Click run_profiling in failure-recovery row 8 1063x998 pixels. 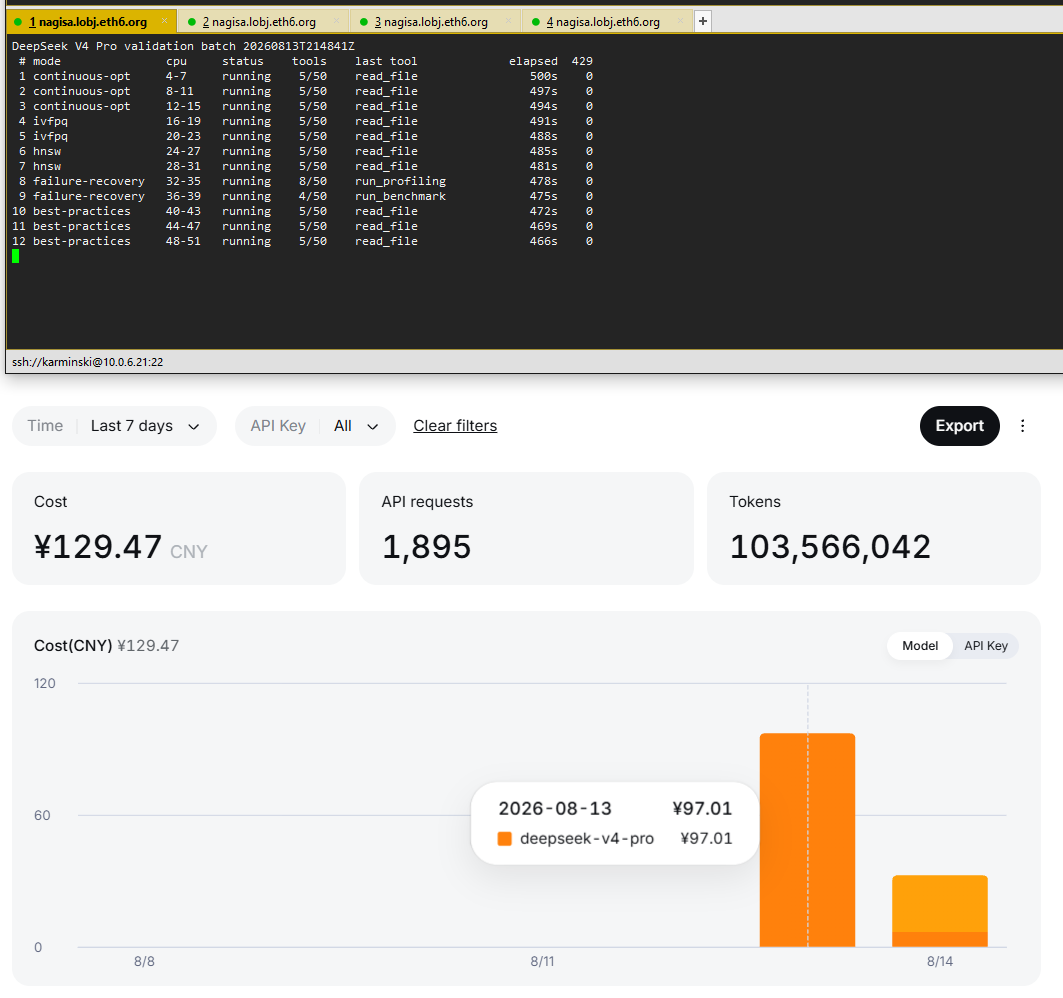[400, 181]
